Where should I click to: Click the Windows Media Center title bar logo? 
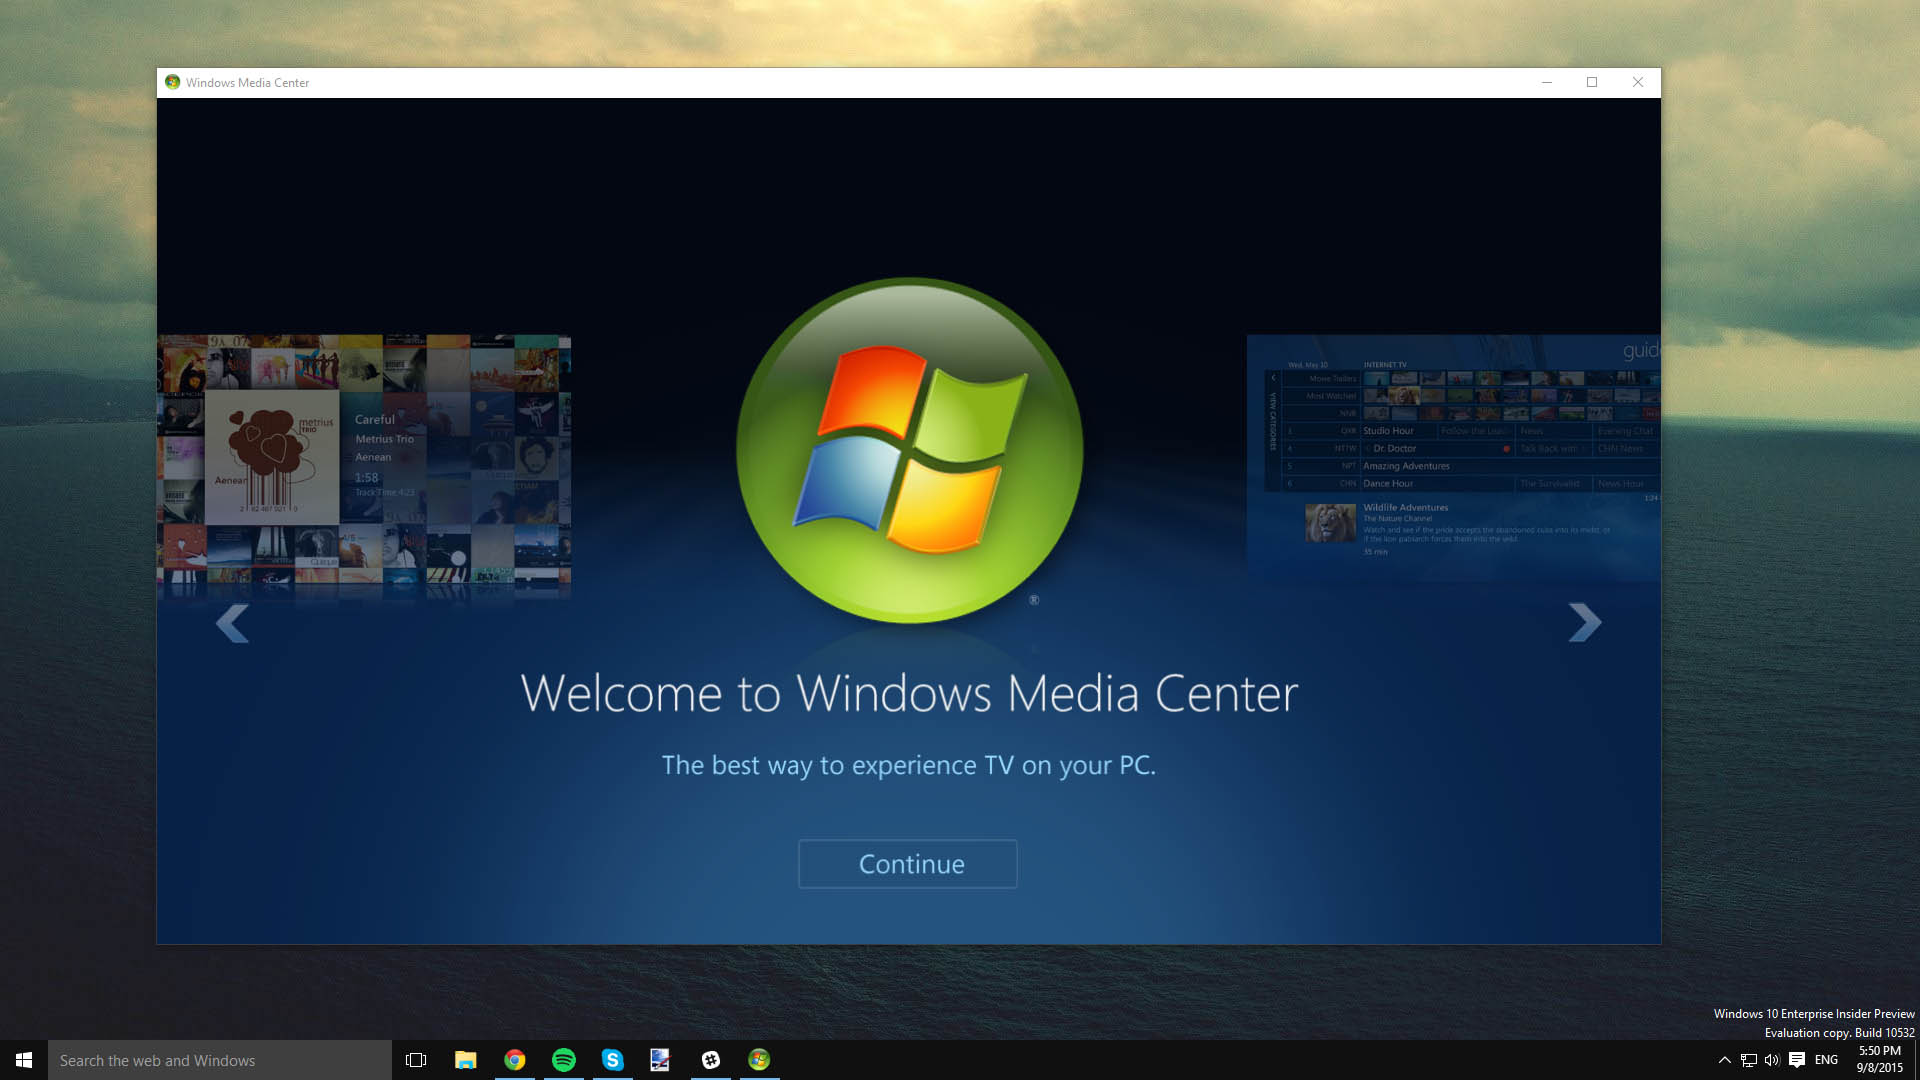pyautogui.click(x=172, y=82)
